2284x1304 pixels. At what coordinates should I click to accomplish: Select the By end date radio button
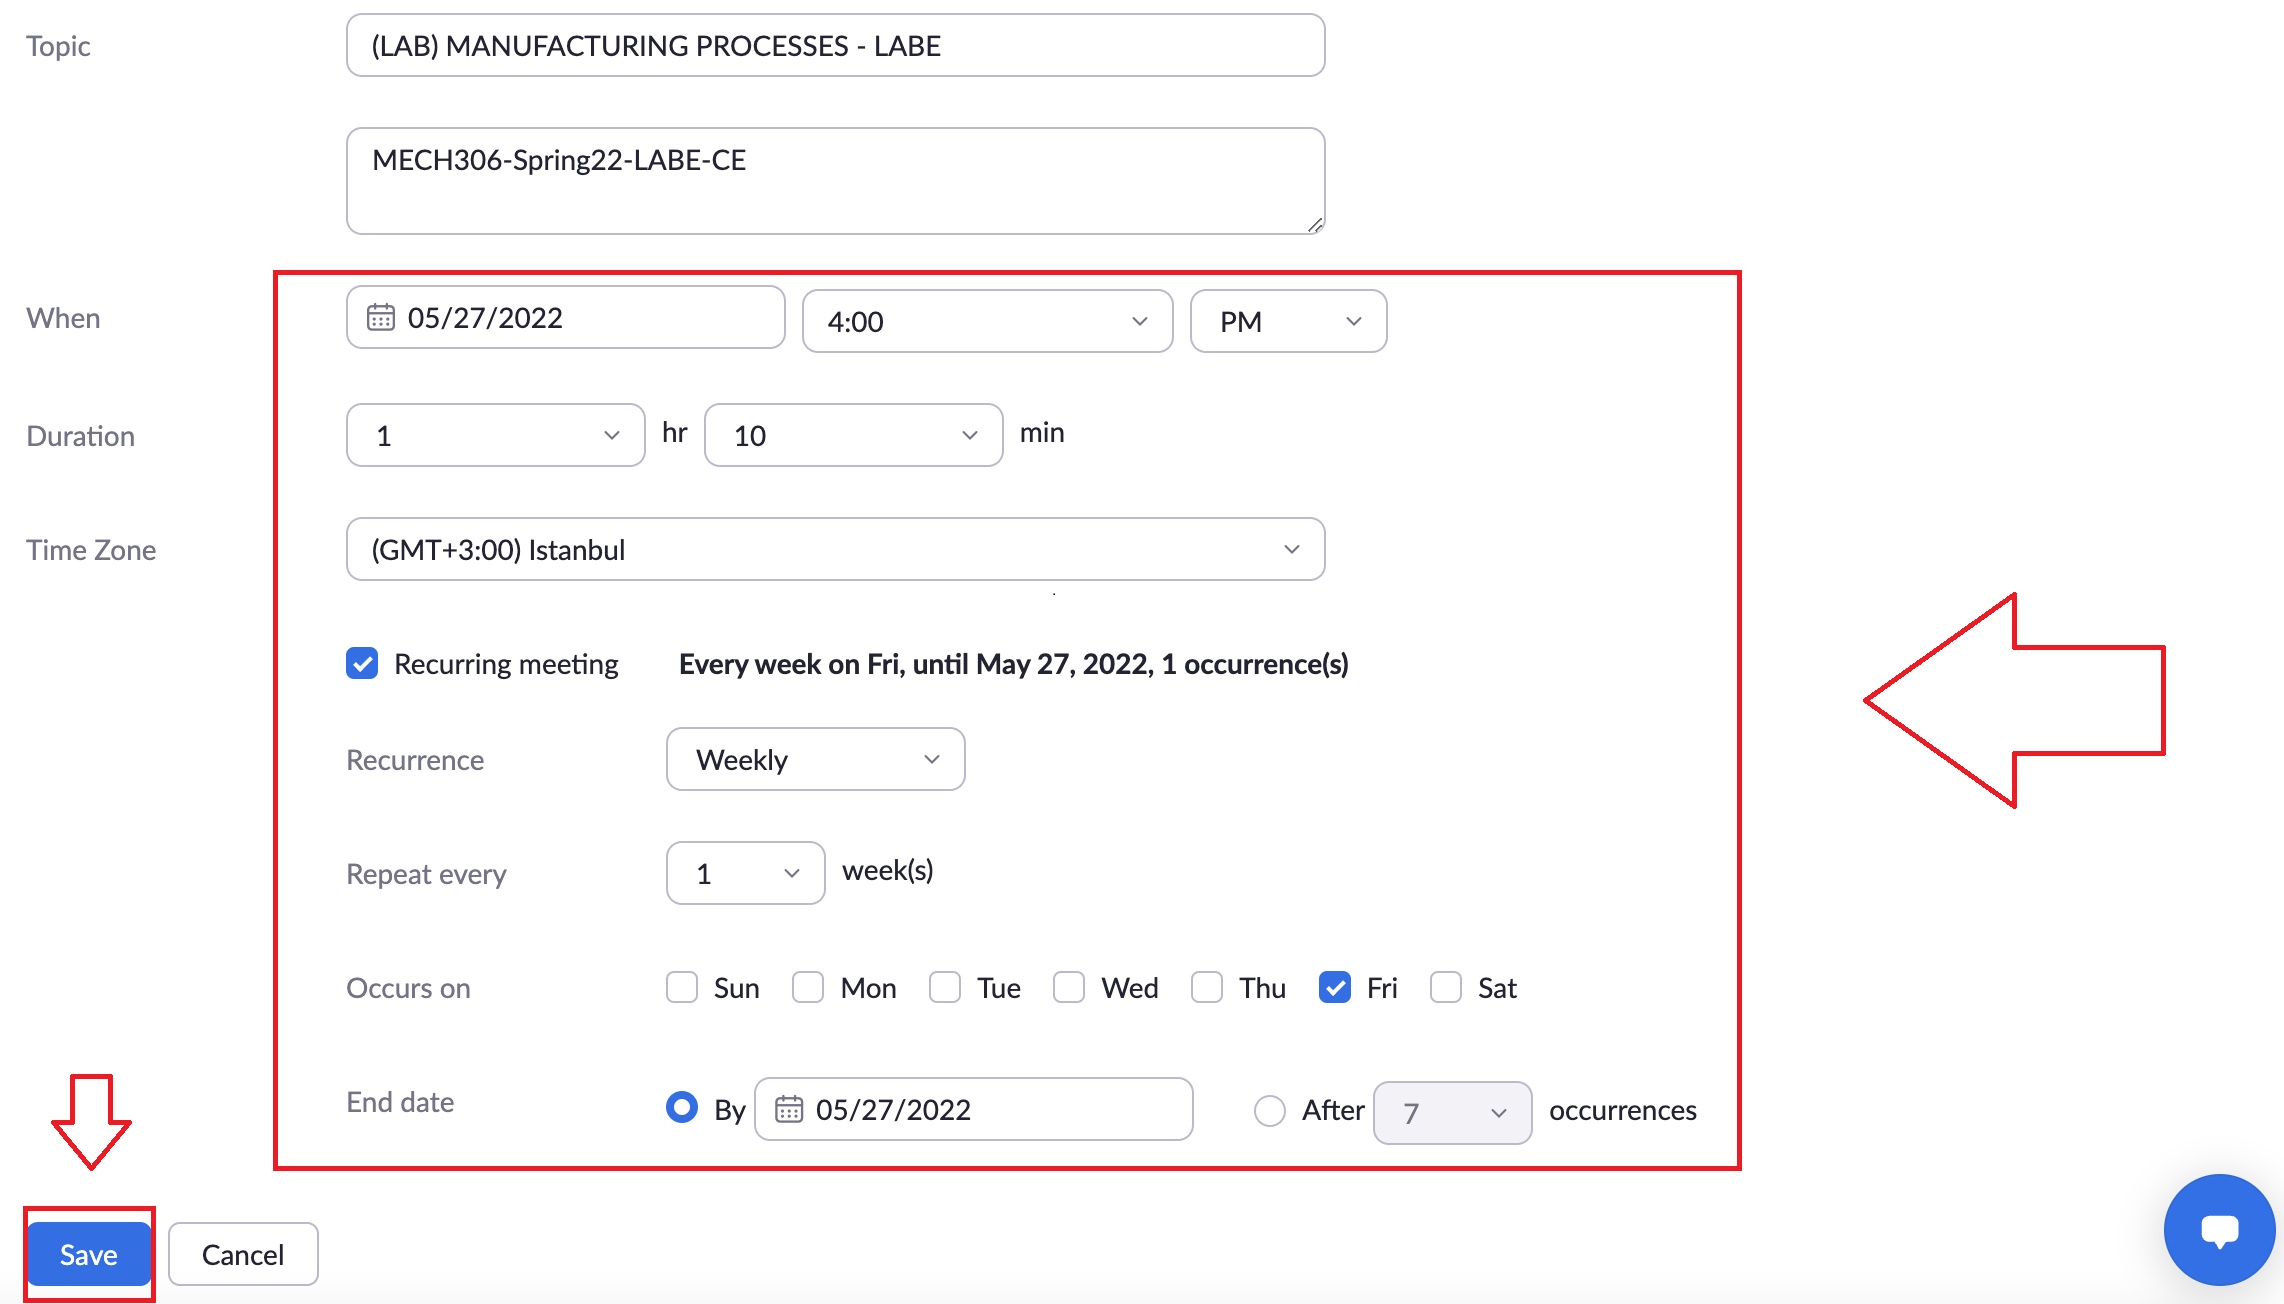[681, 1107]
